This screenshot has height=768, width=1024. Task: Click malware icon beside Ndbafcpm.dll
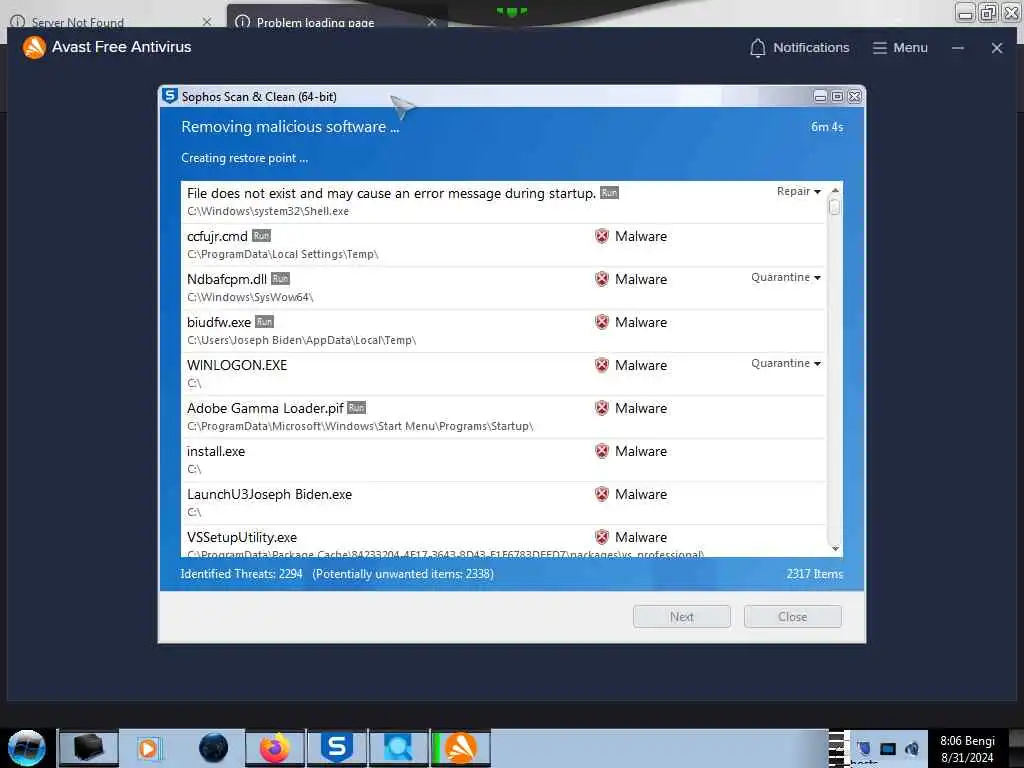point(602,280)
